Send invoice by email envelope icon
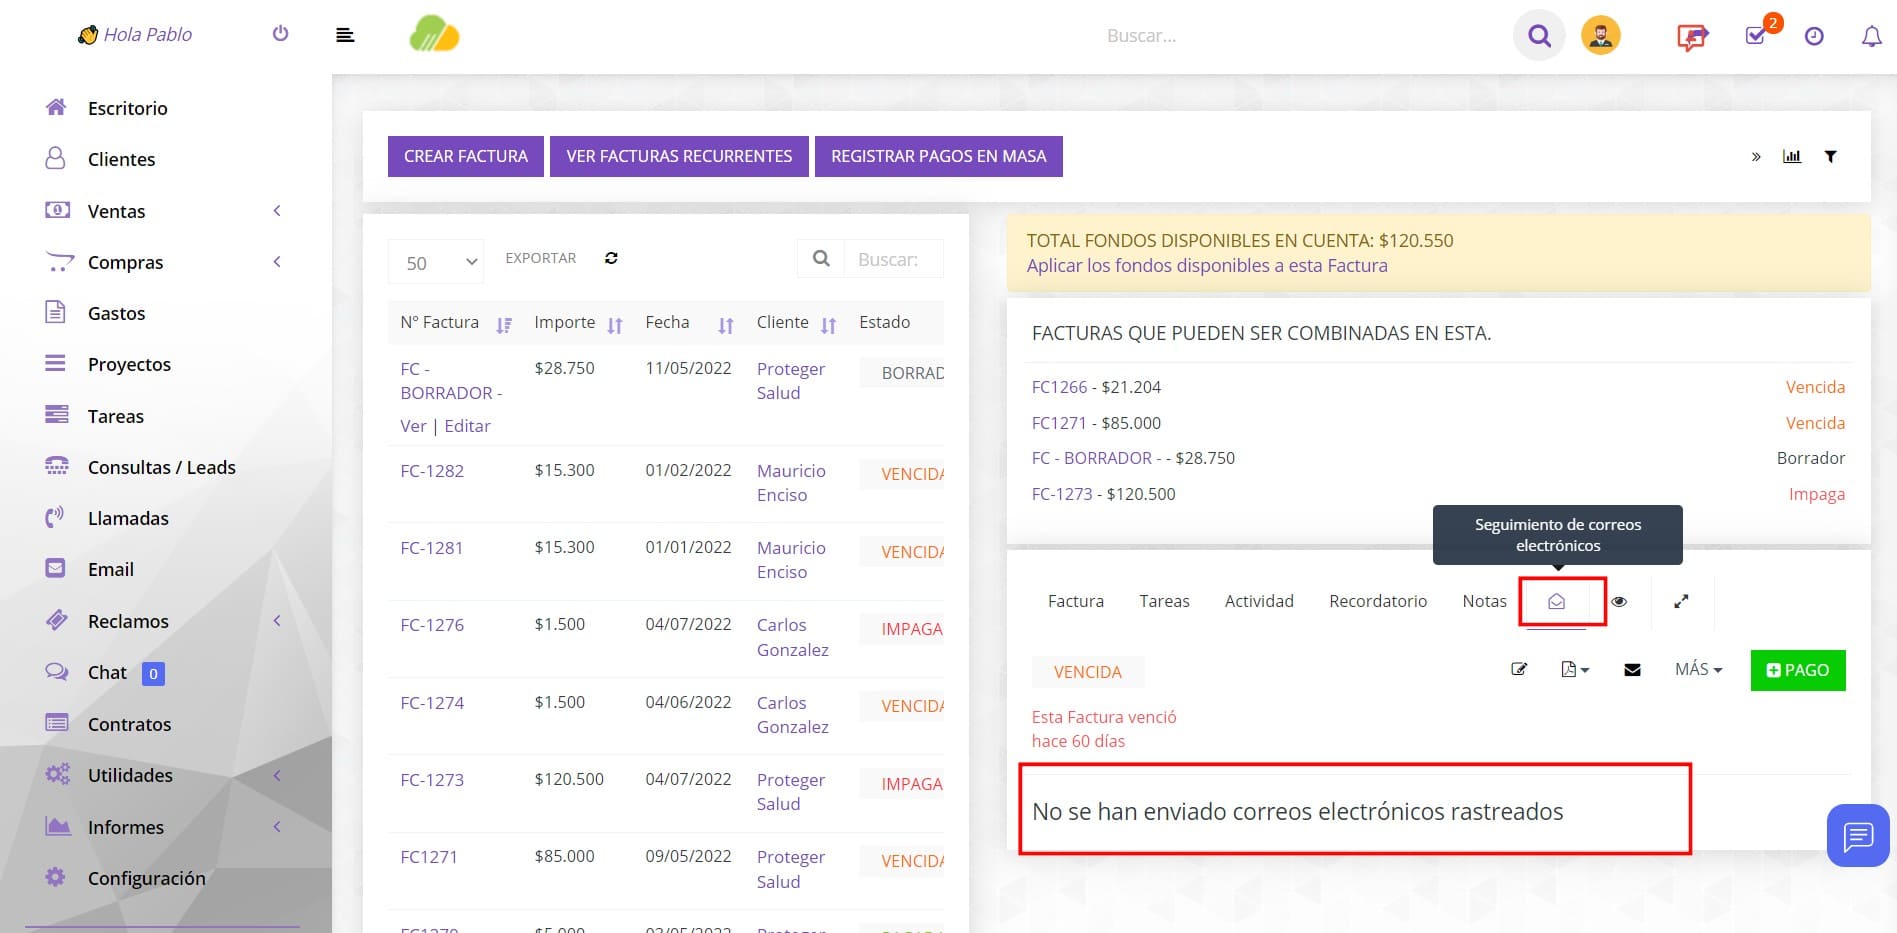The height and width of the screenshot is (933, 1897). (x=1632, y=670)
